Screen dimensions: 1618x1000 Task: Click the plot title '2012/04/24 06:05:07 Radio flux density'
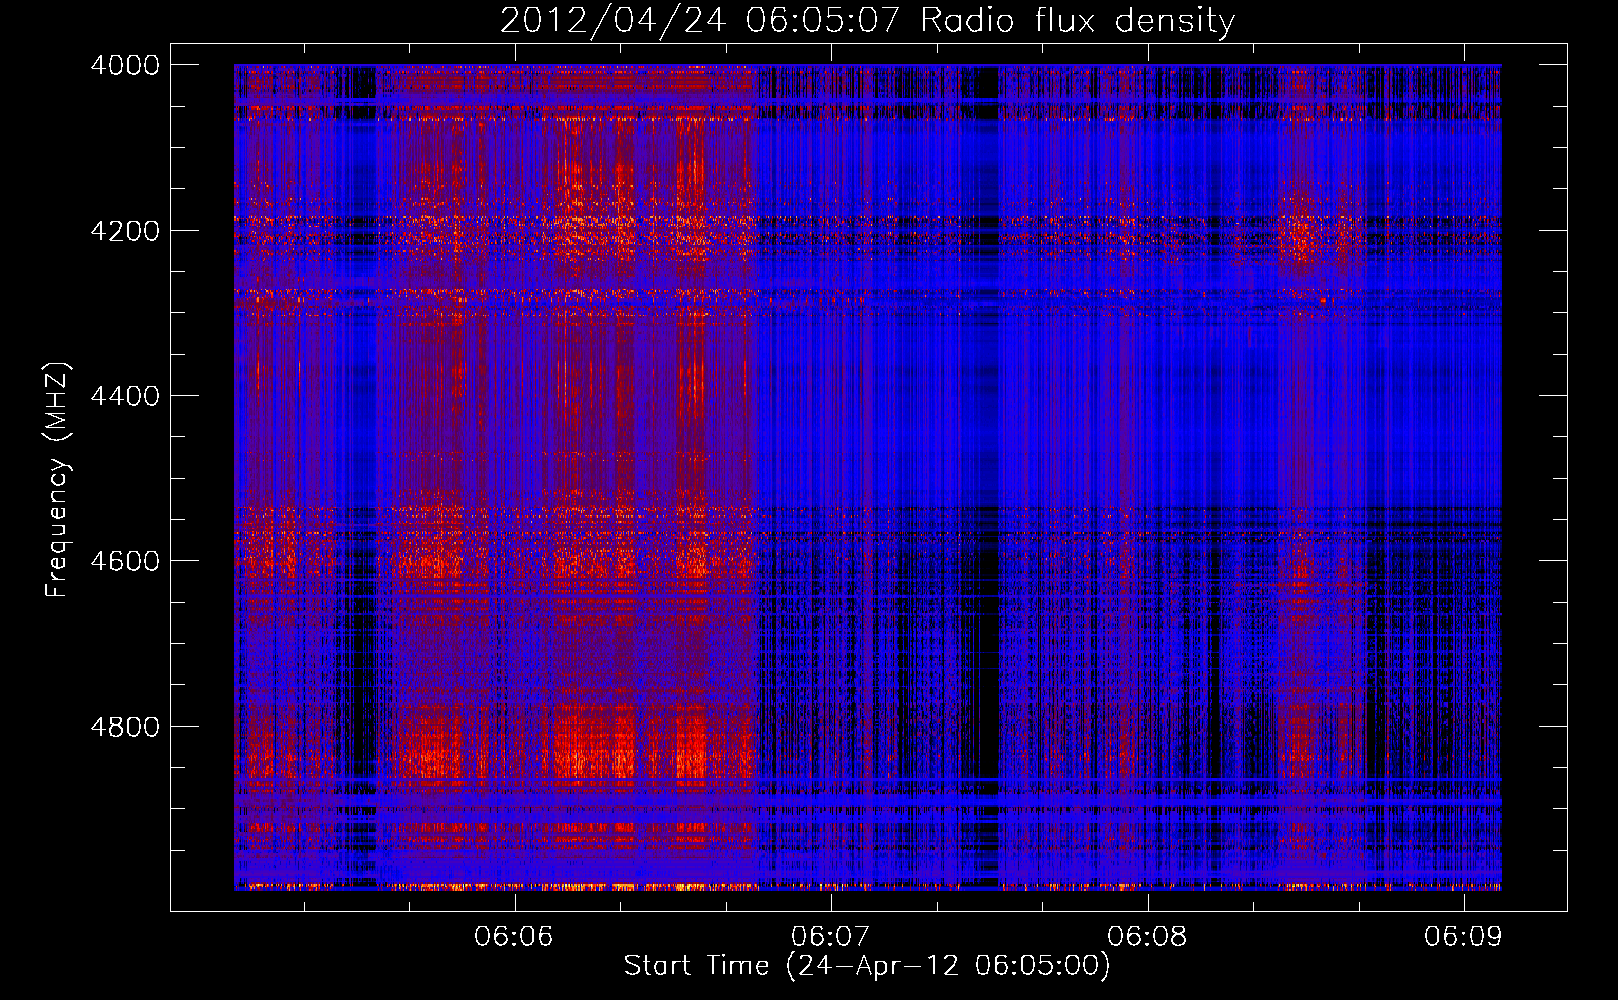[867, 21]
